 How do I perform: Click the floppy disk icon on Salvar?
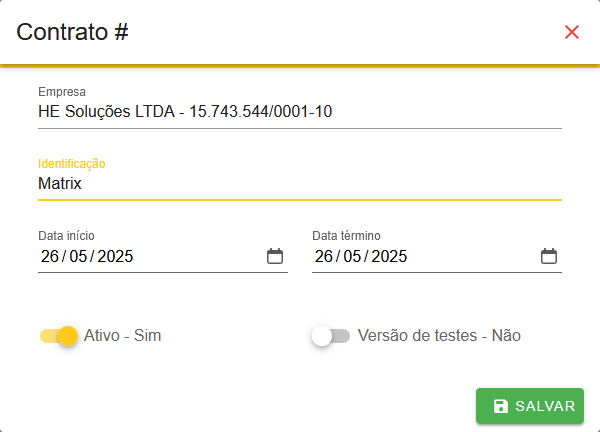click(501, 406)
